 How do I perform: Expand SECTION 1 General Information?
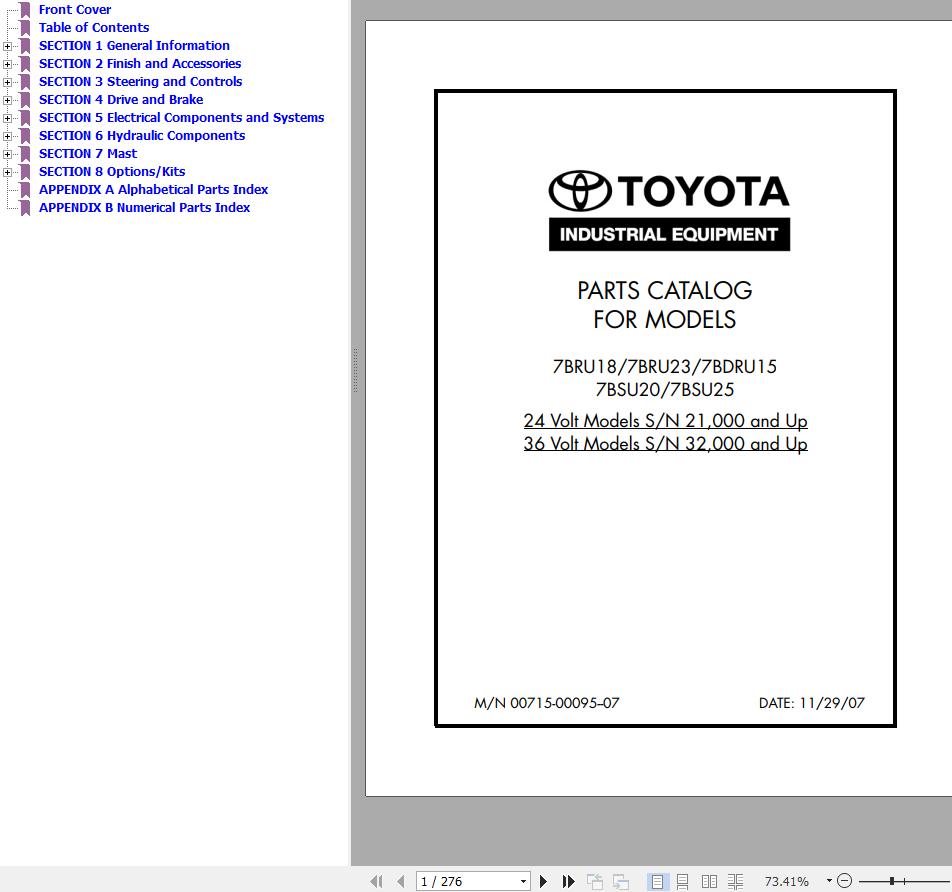[x=7, y=46]
